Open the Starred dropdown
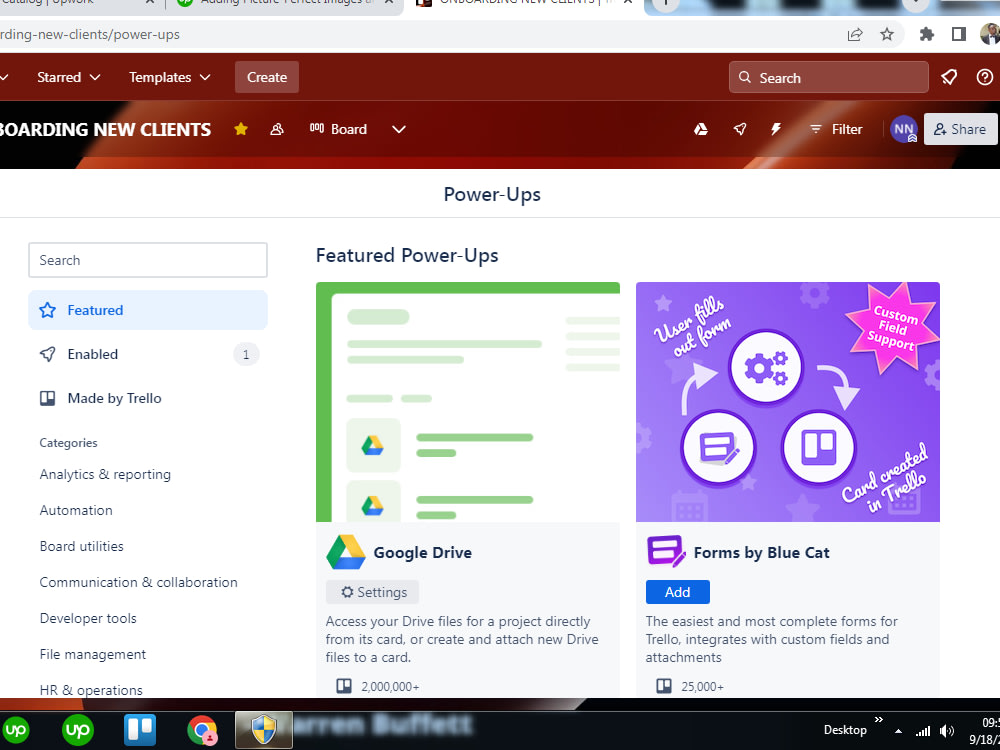Viewport: 1000px width, 750px height. [x=68, y=77]
